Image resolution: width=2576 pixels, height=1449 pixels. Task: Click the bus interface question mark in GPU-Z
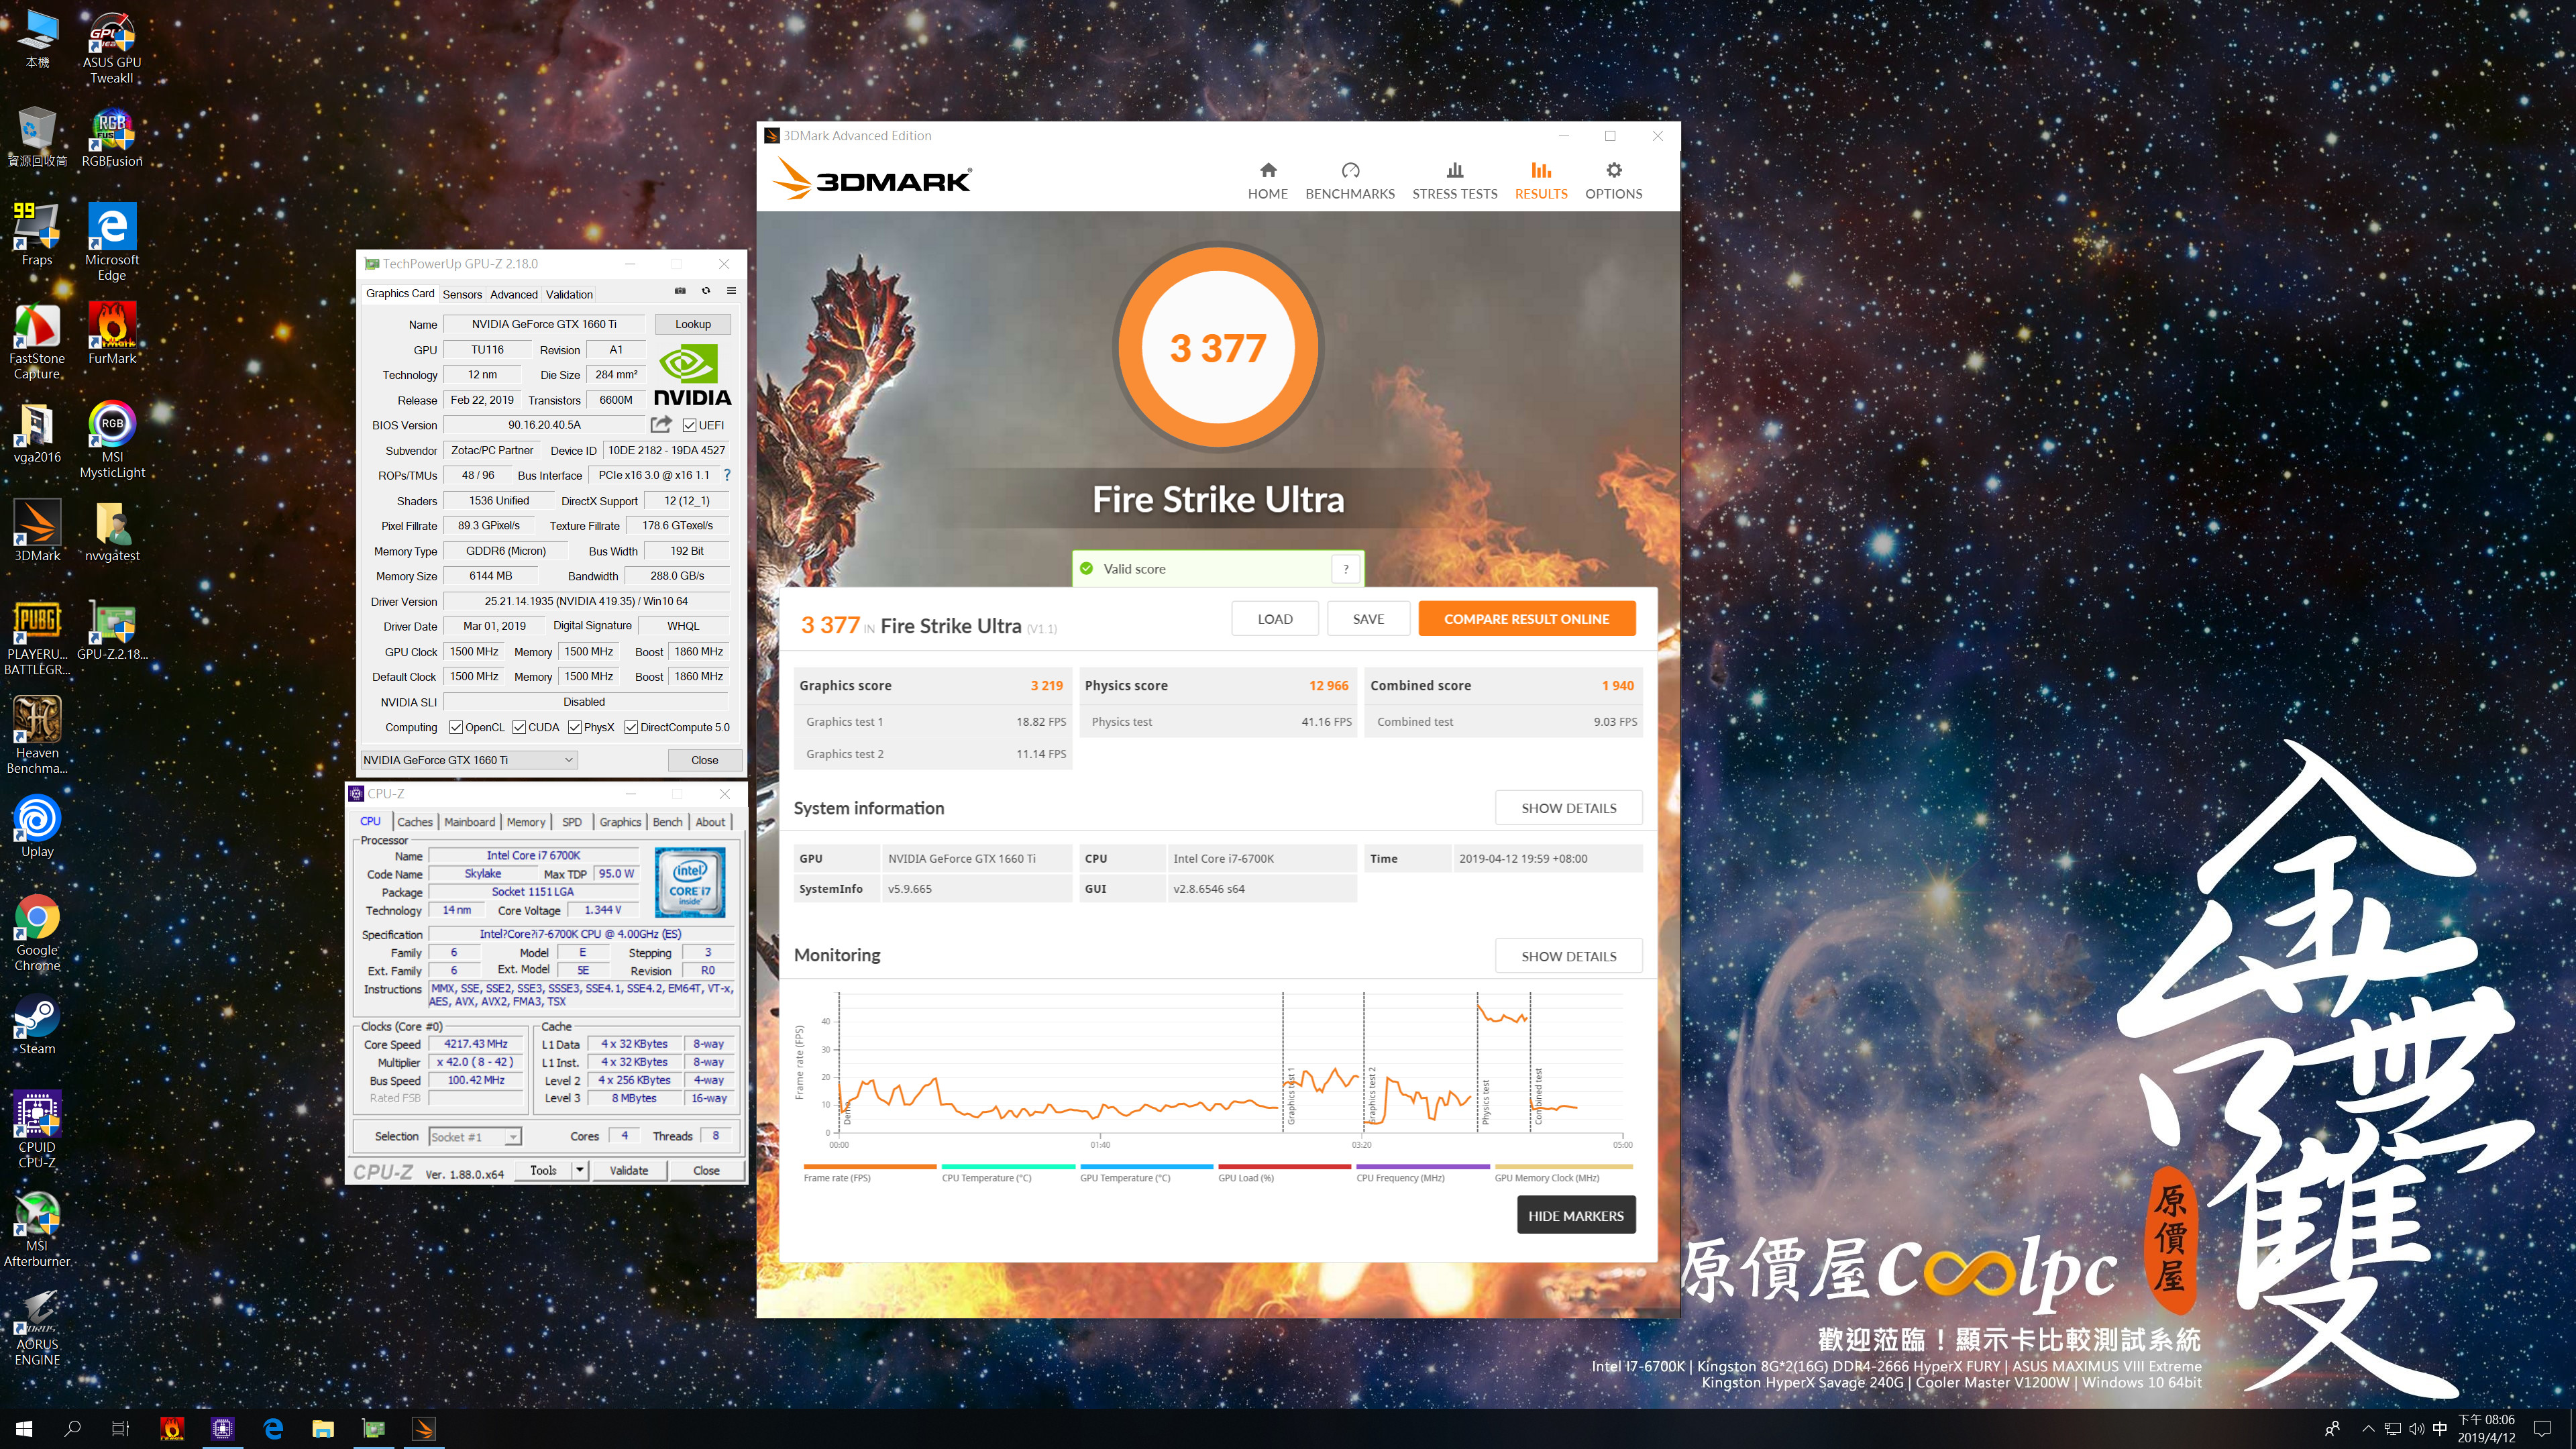coord(727,475)
